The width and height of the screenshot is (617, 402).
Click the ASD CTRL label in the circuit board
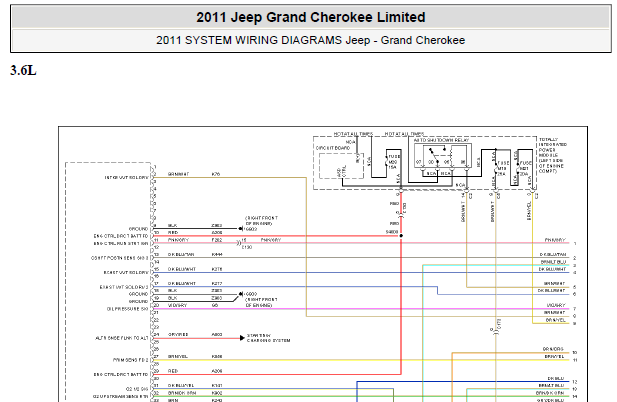[x=341, y=172]
